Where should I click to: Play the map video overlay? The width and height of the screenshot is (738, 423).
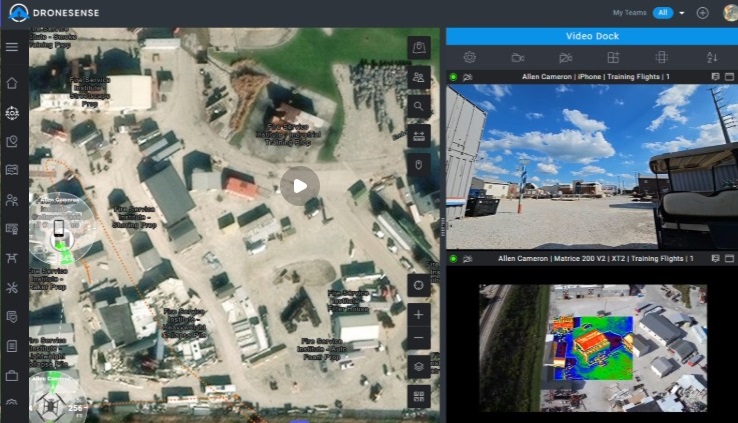(x=300, y=186)
